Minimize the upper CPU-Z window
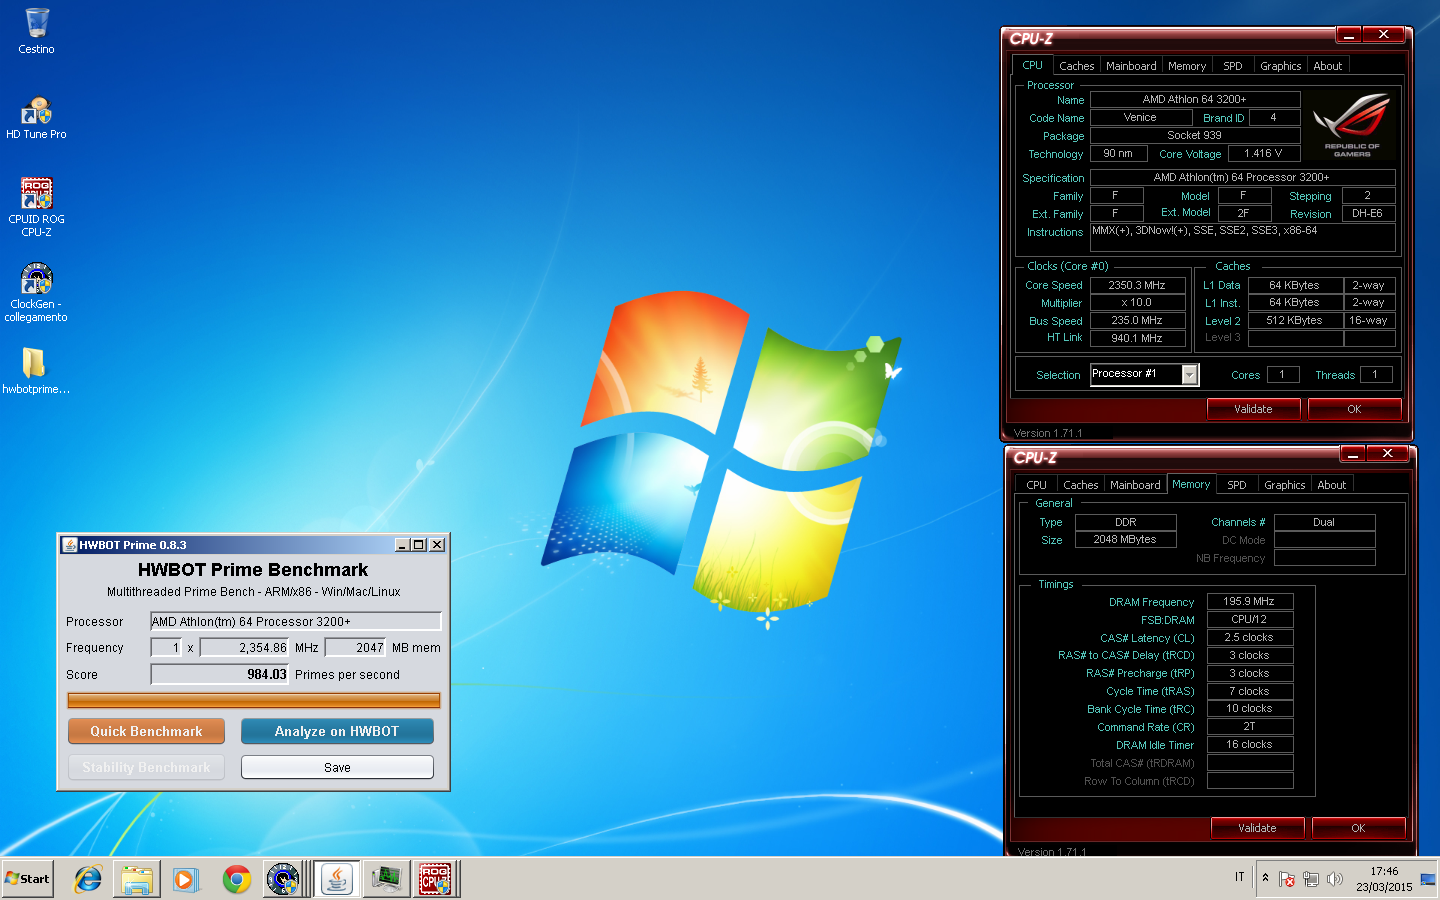 [1349, 35]
